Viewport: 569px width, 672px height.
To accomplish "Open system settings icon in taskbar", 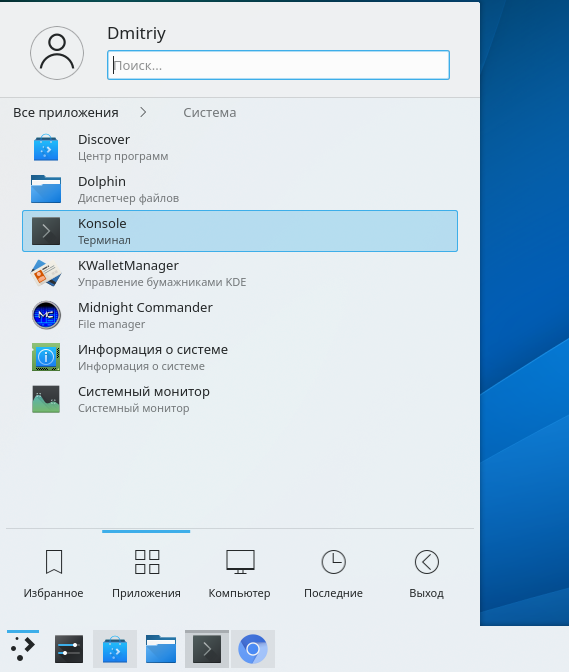I will point(69,649).
